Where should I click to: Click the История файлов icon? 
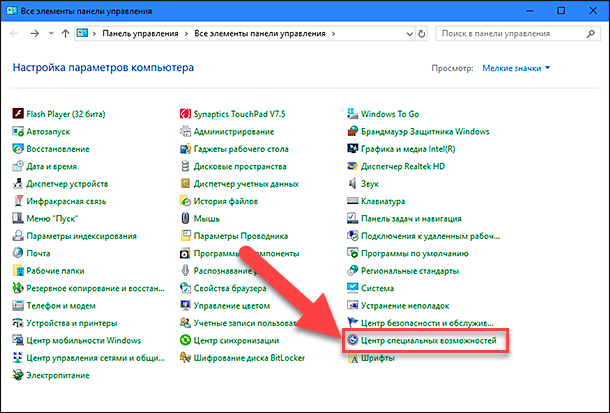tap(185, 201)
